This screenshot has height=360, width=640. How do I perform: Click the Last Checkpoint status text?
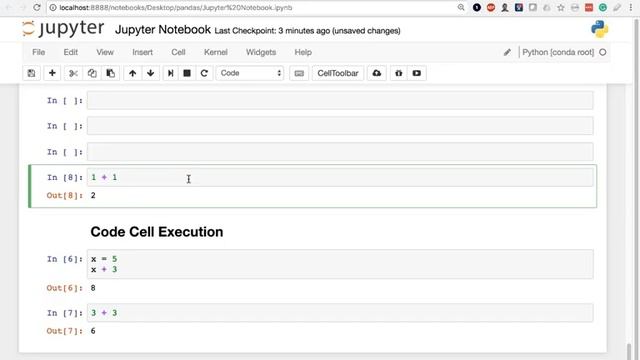pos(307,31)
